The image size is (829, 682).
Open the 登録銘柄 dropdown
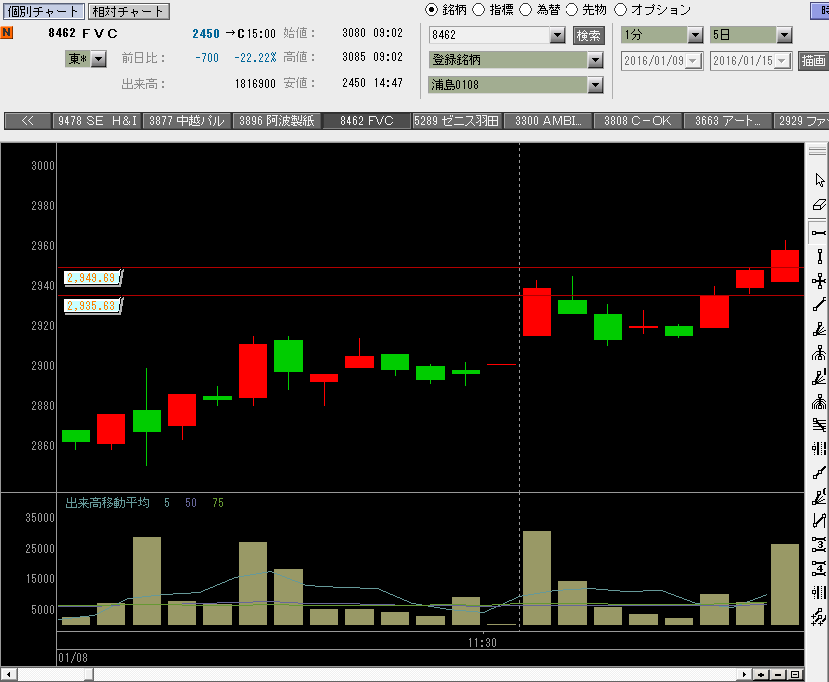595,60
